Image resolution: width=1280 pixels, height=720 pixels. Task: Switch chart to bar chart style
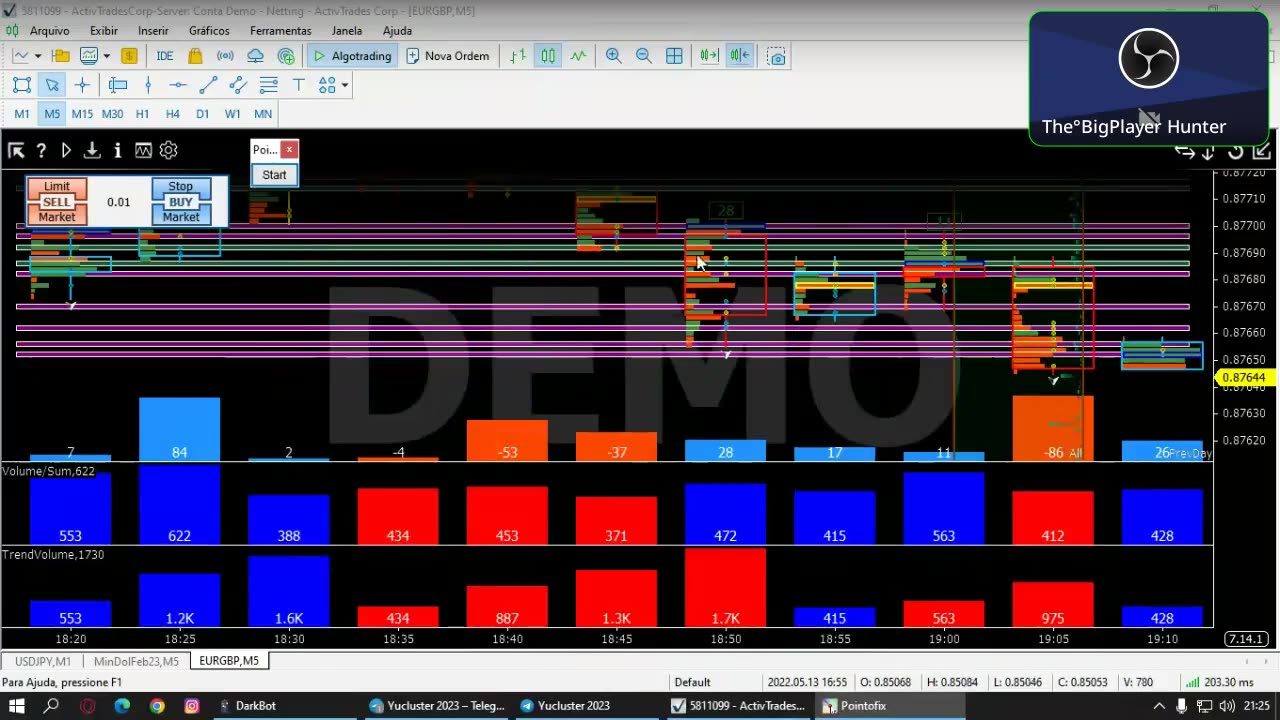point(518,56)
